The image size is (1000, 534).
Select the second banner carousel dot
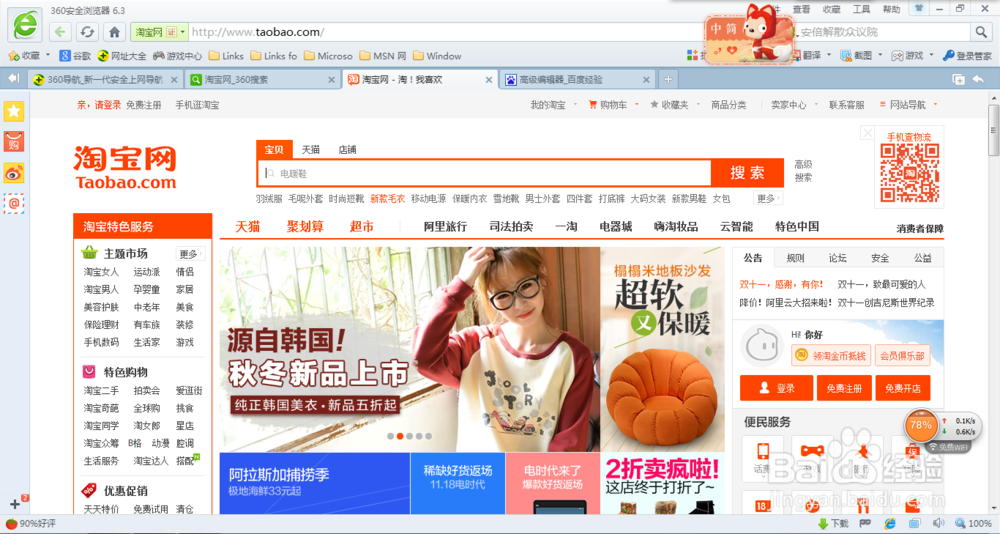coord(400,436)
